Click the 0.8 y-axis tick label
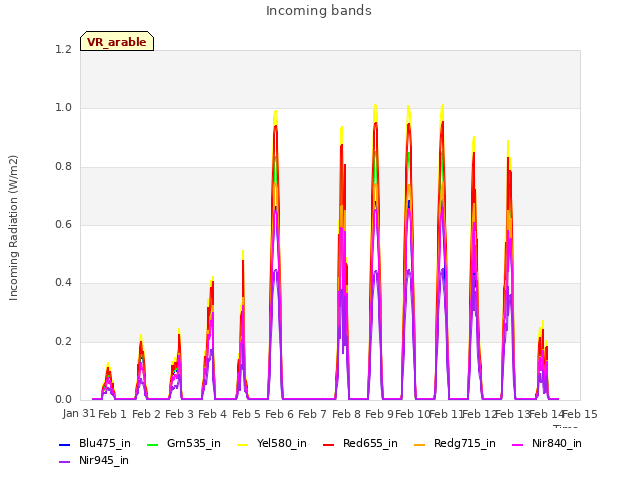Screen dimensions: 640x480 63,167
